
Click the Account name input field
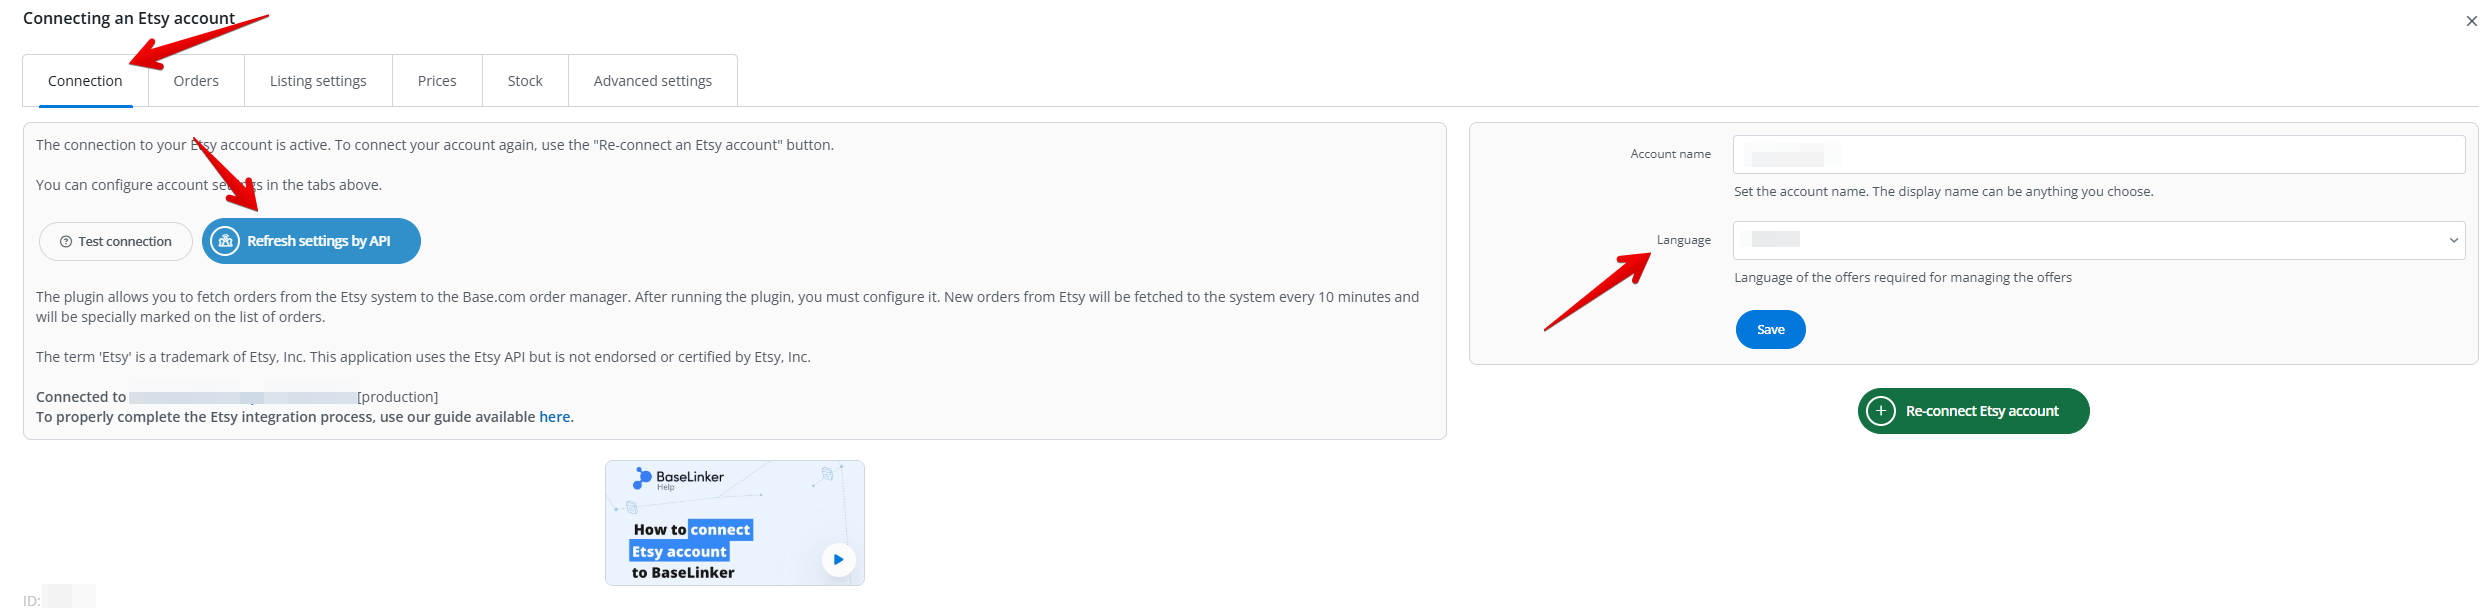click(2098, 154)
